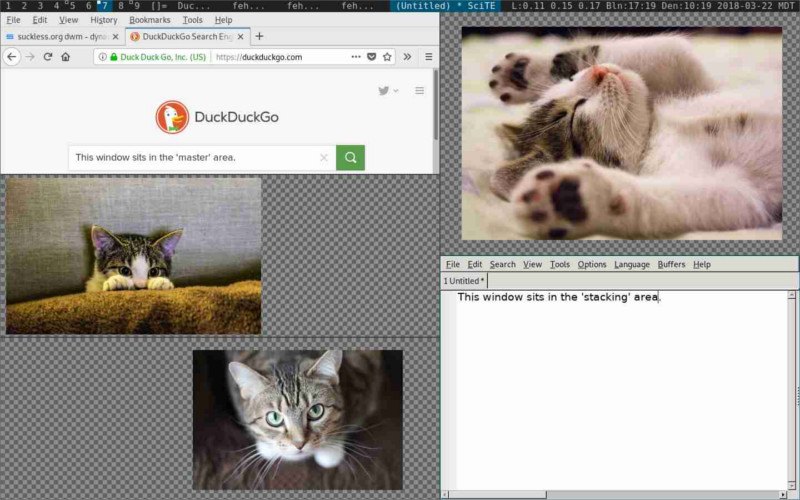Open new tab with plus button

[x=259, y=36]
